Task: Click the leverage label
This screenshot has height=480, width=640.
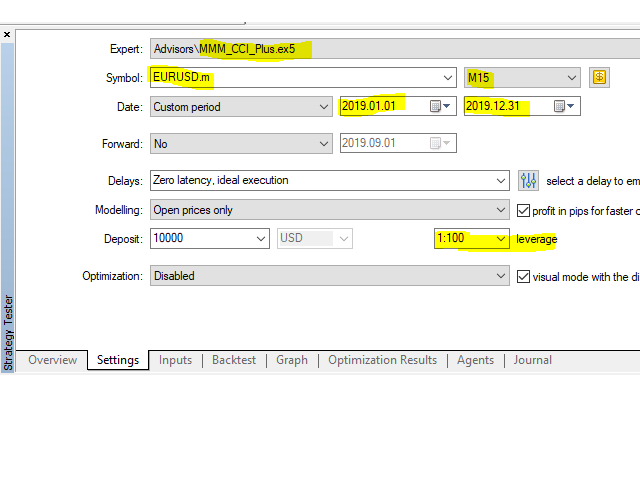Action: point(536,239)
